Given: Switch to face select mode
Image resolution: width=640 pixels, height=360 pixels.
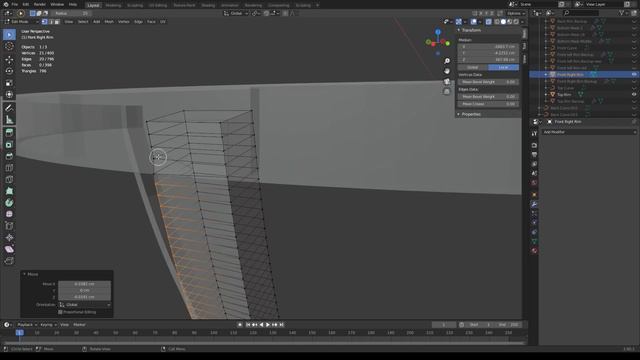Looking at the screenshot, I should pyautogui.click(x=57, y=22).
